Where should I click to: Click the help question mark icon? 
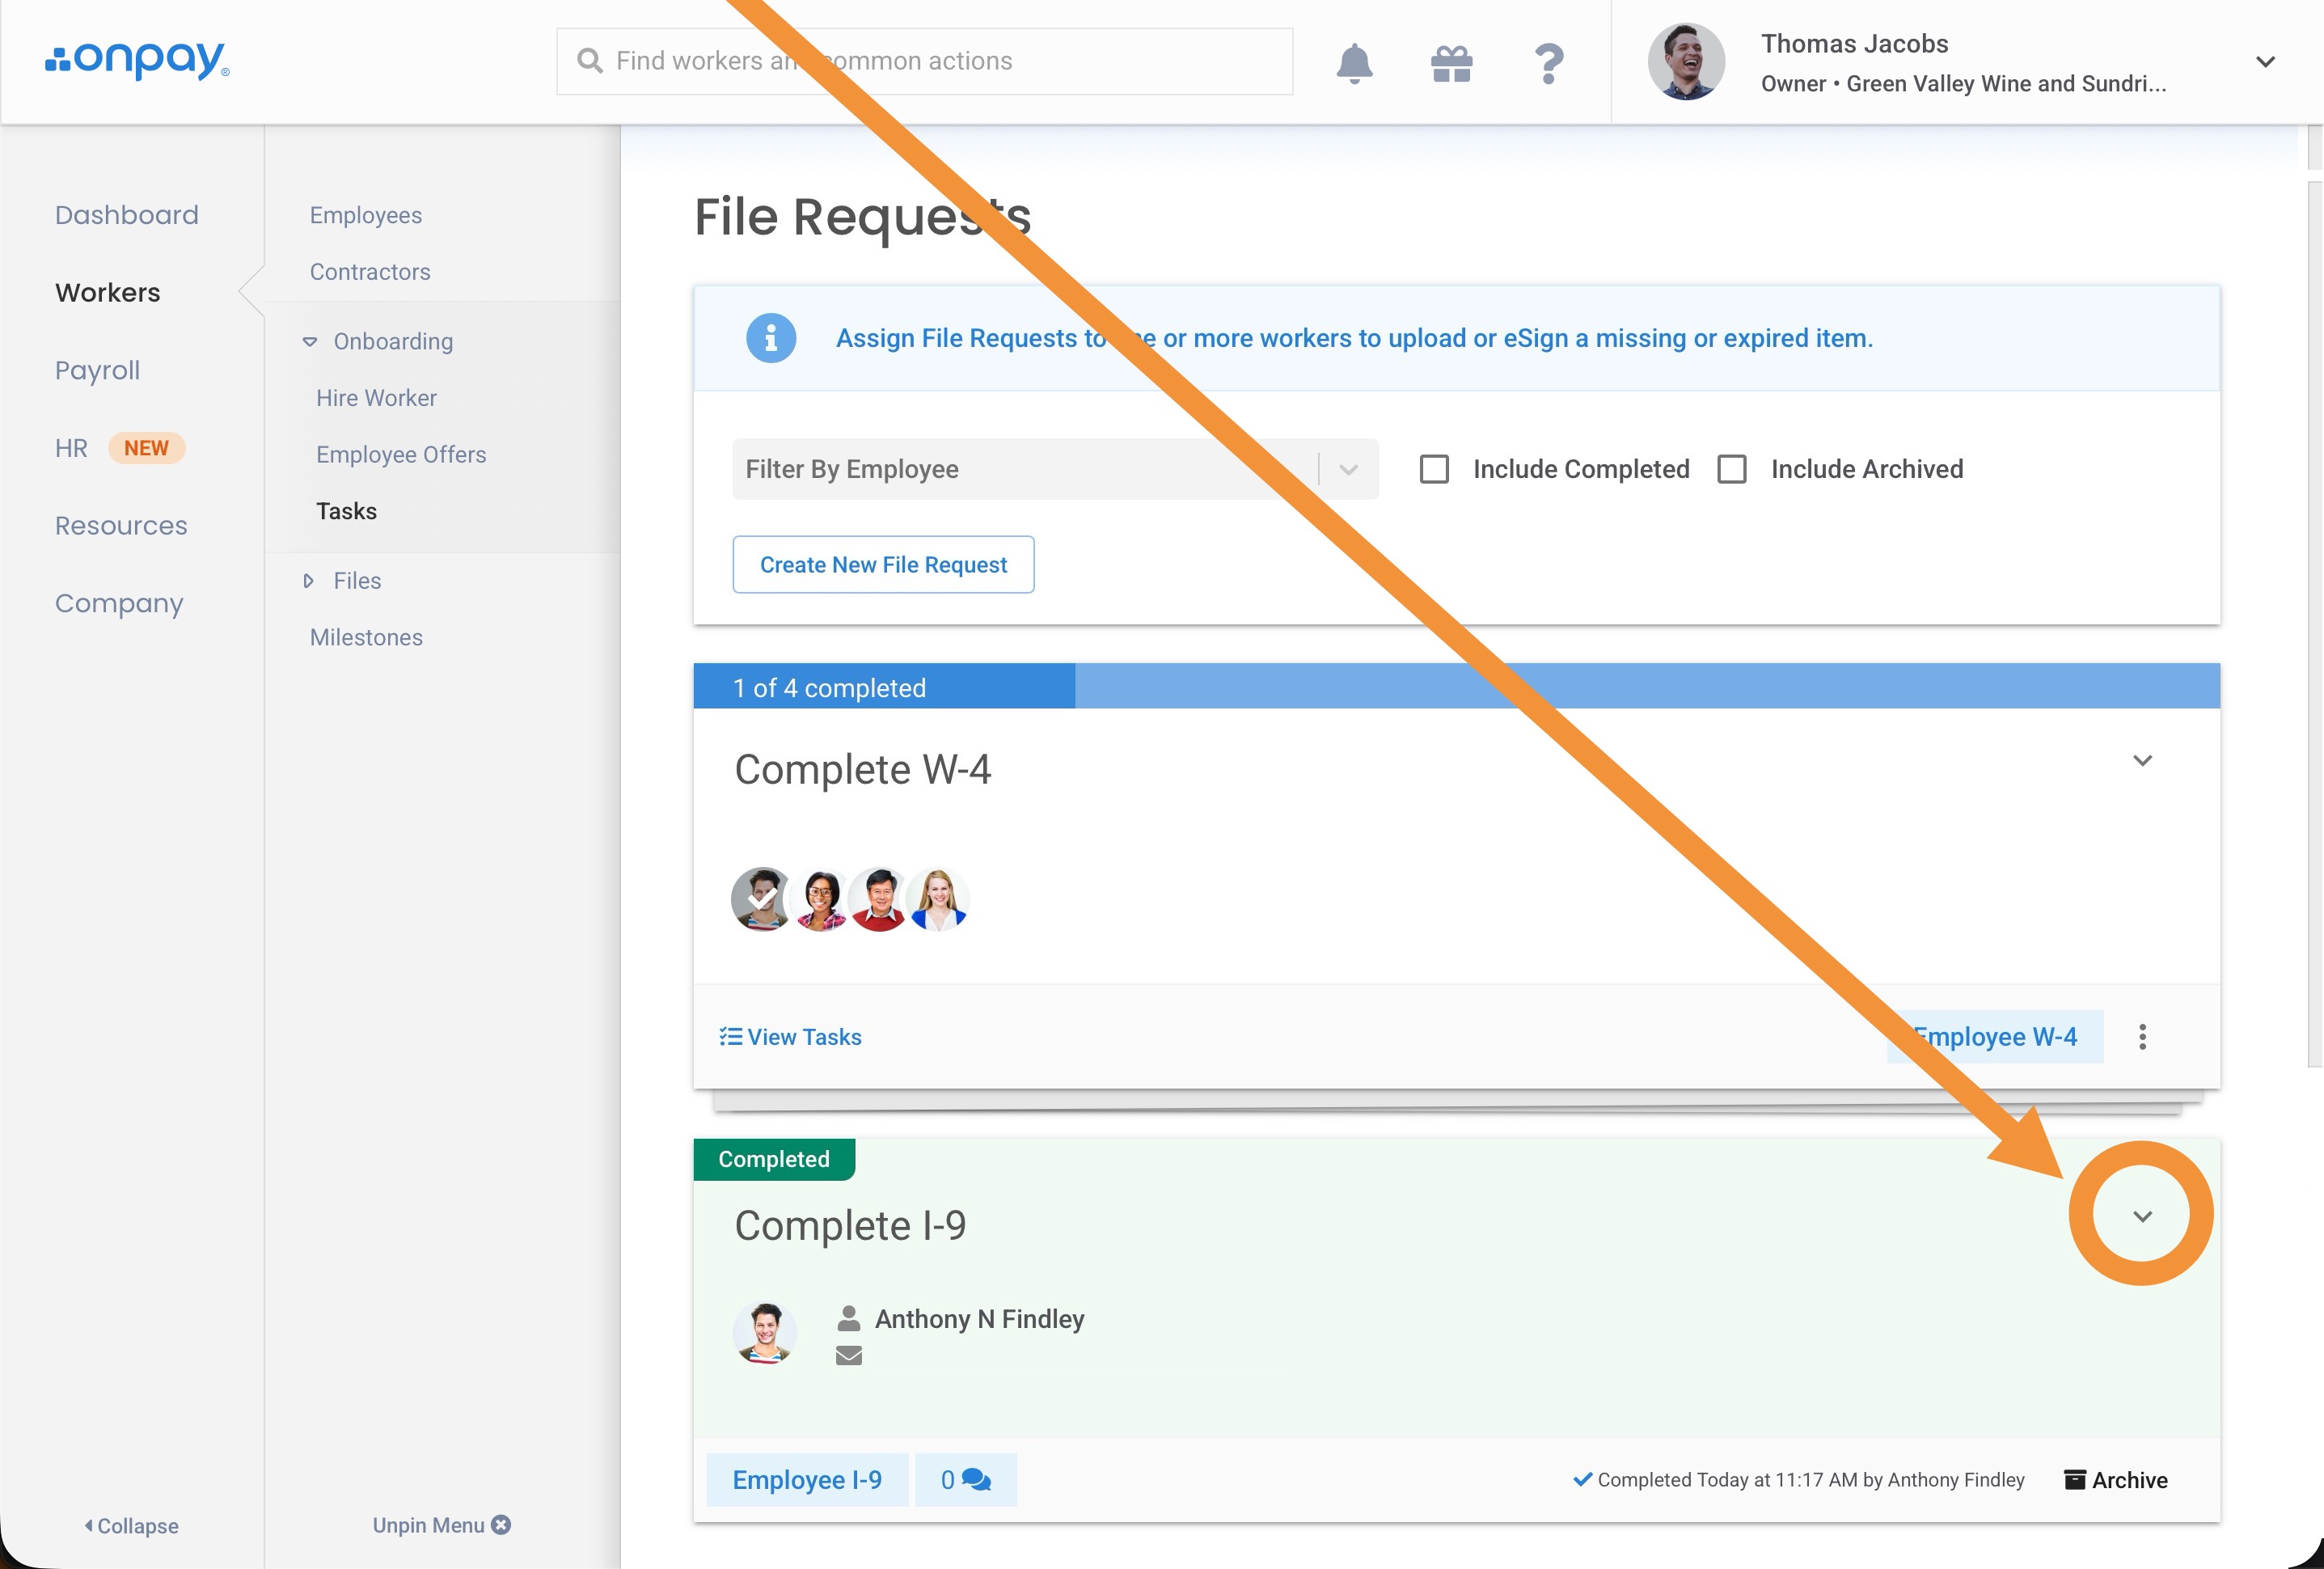click(x=1548, y=63)
